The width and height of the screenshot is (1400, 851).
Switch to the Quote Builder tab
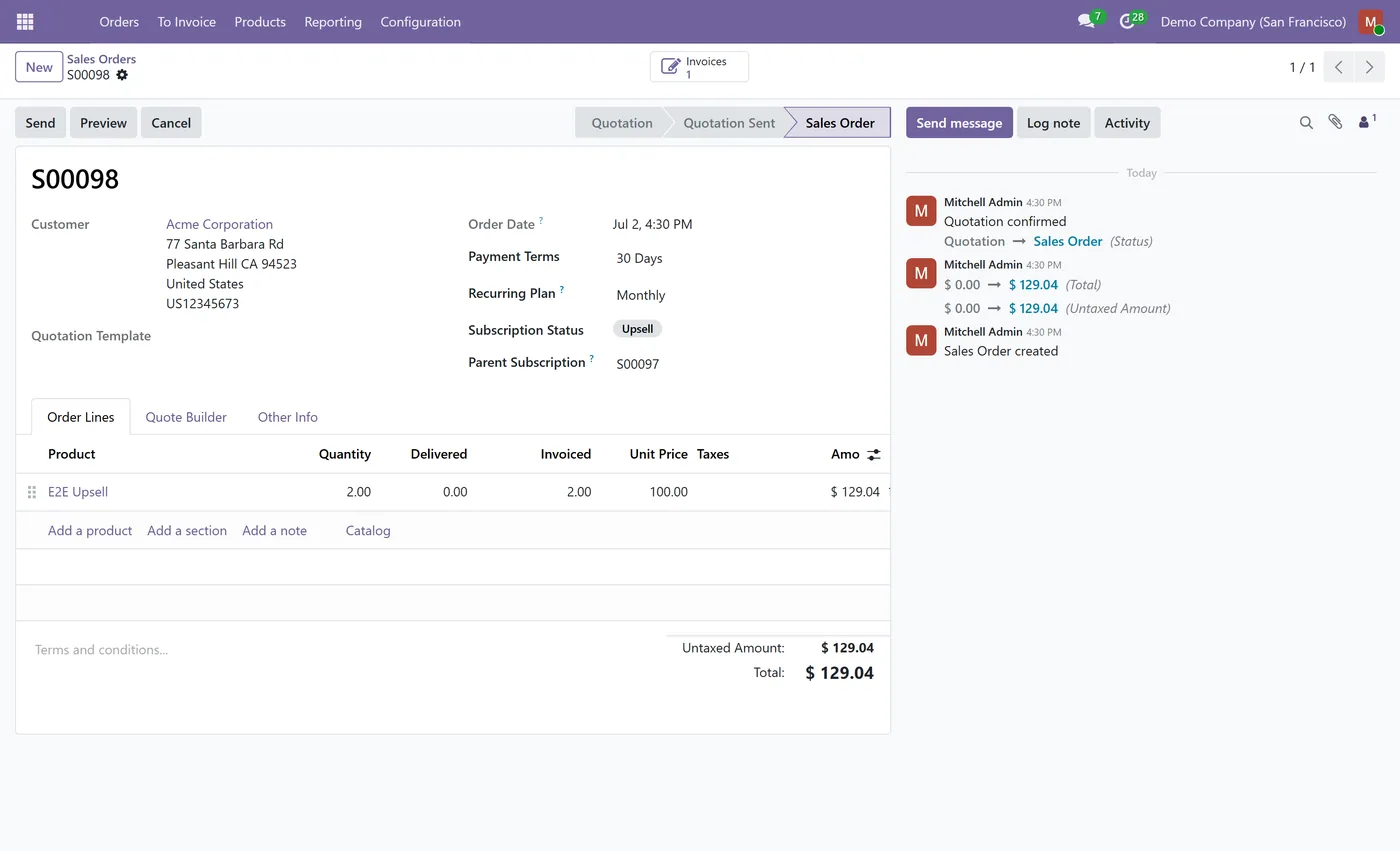tap(186, 417)
